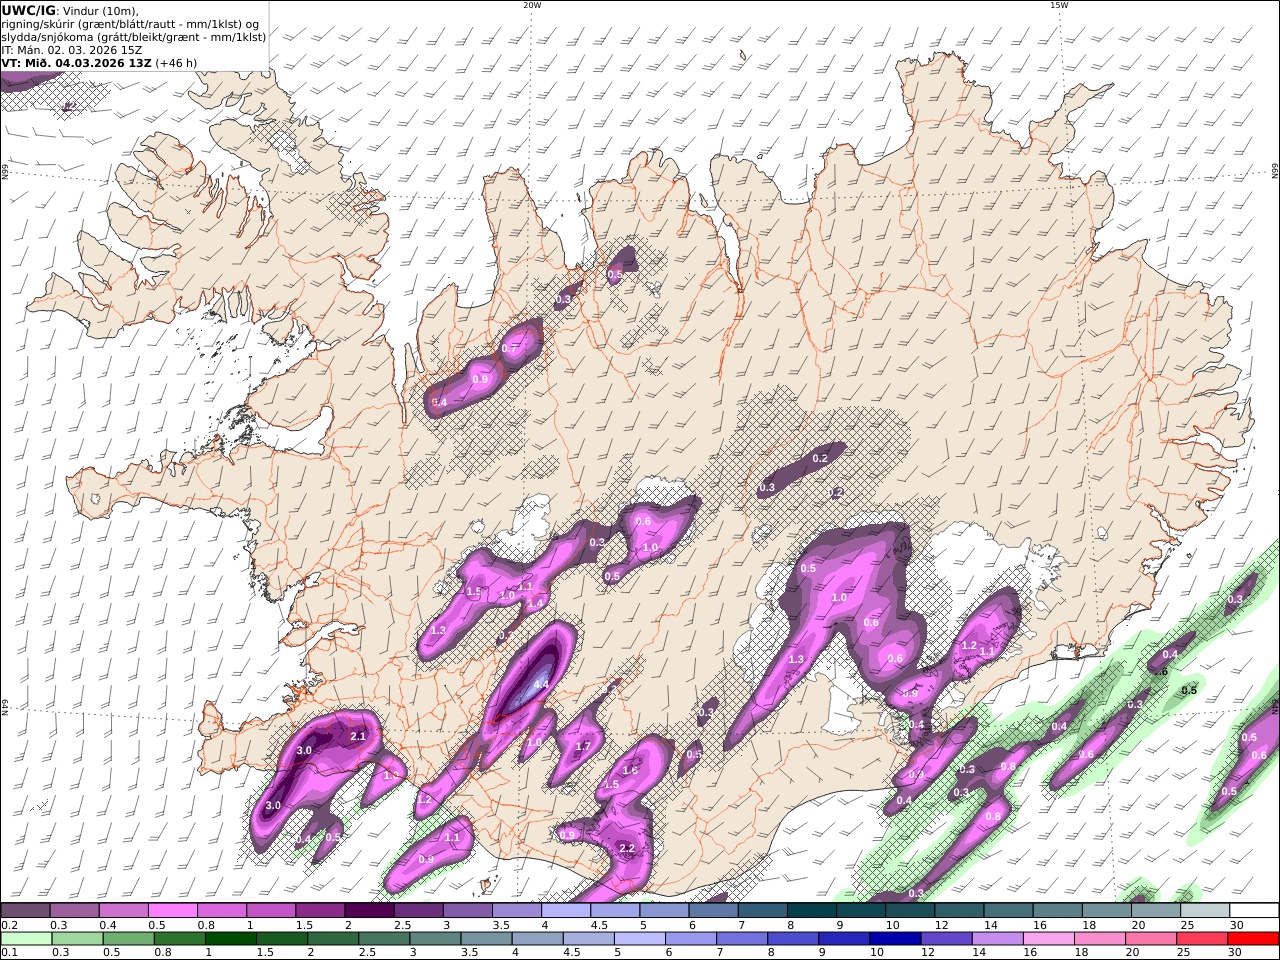
Task: Click the 2.1 precipitation value on the map
Action: (x=359, y=736)
